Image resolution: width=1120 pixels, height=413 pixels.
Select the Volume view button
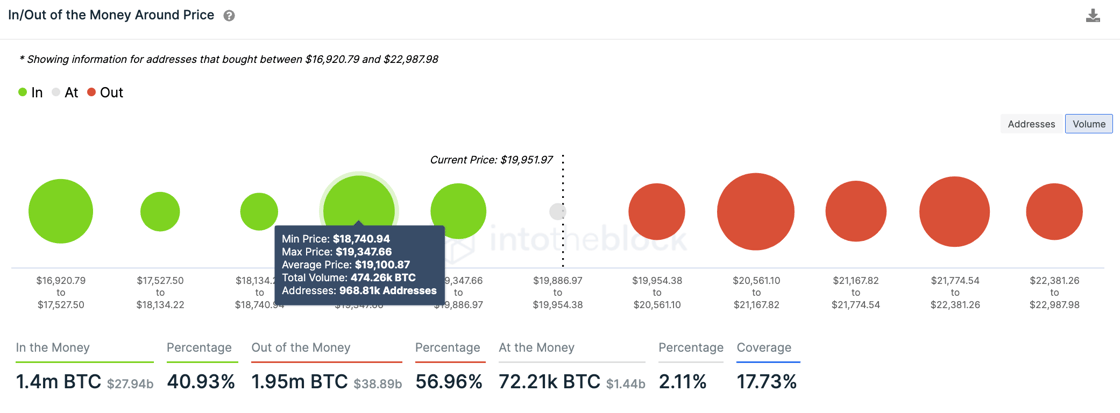click(x=1089, y=124)
